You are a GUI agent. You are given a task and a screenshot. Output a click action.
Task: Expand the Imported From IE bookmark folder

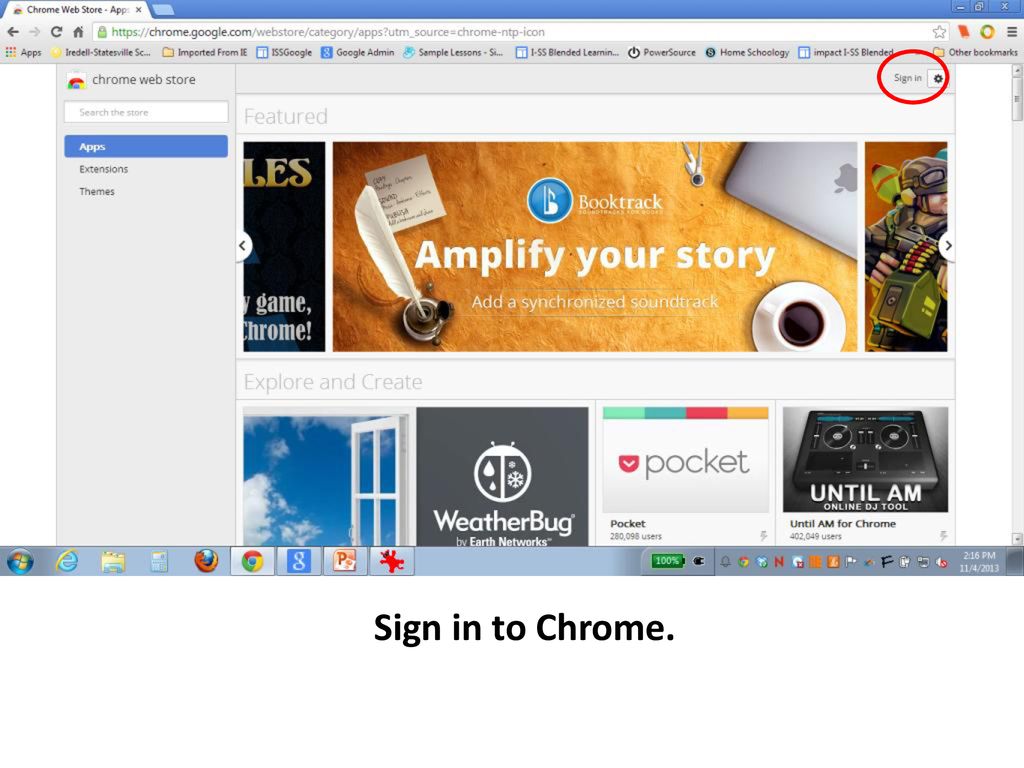coord(205,52)
